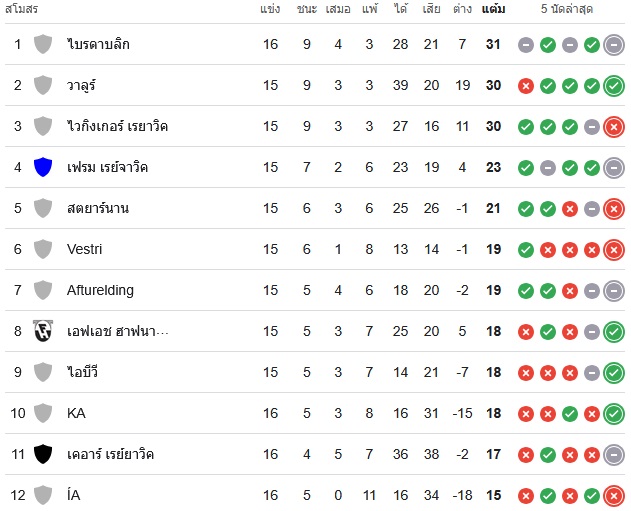The width and height of the screenshot is (631, 511).
Task: Click the FH club logo in row 8
Action: 43,331
